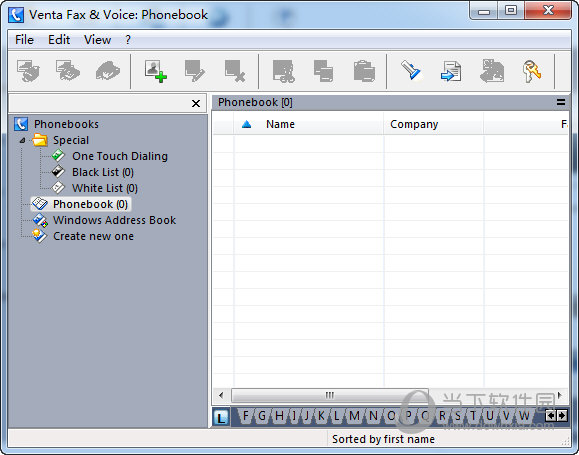Click the Create new one icon
Image resolution: width=579 pixels, height=455 pixels.
40,236
